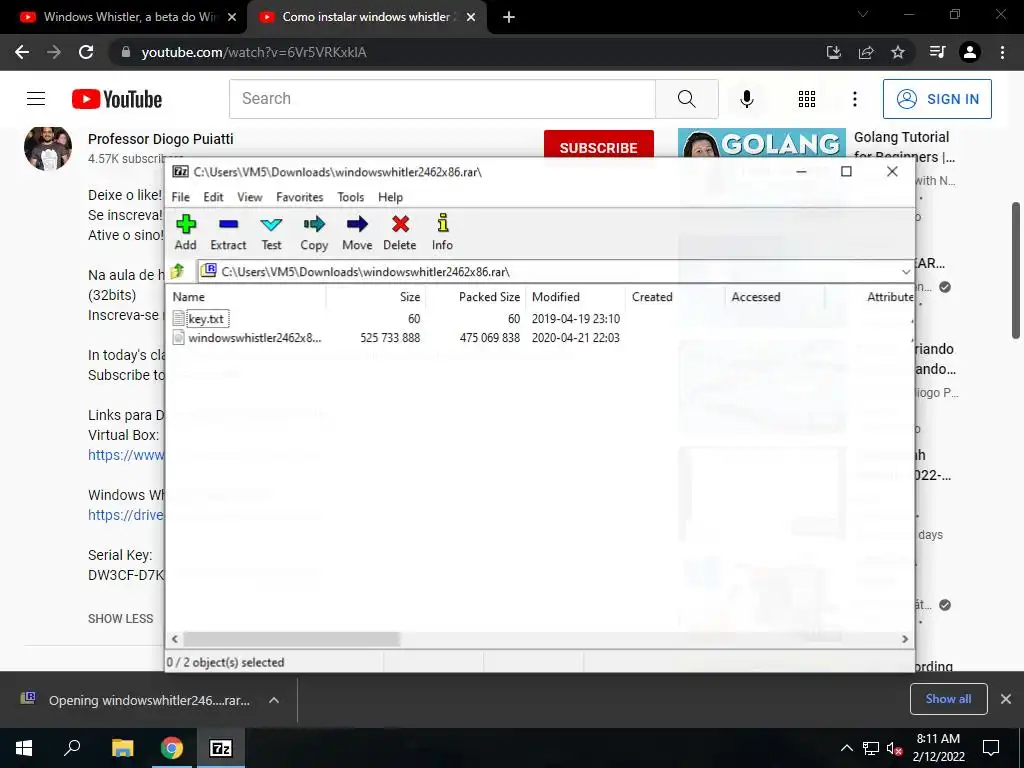Viewport: 1024px width, 768px height.
Task: Sort by the Accessed column header
Action: pos(775,296)
